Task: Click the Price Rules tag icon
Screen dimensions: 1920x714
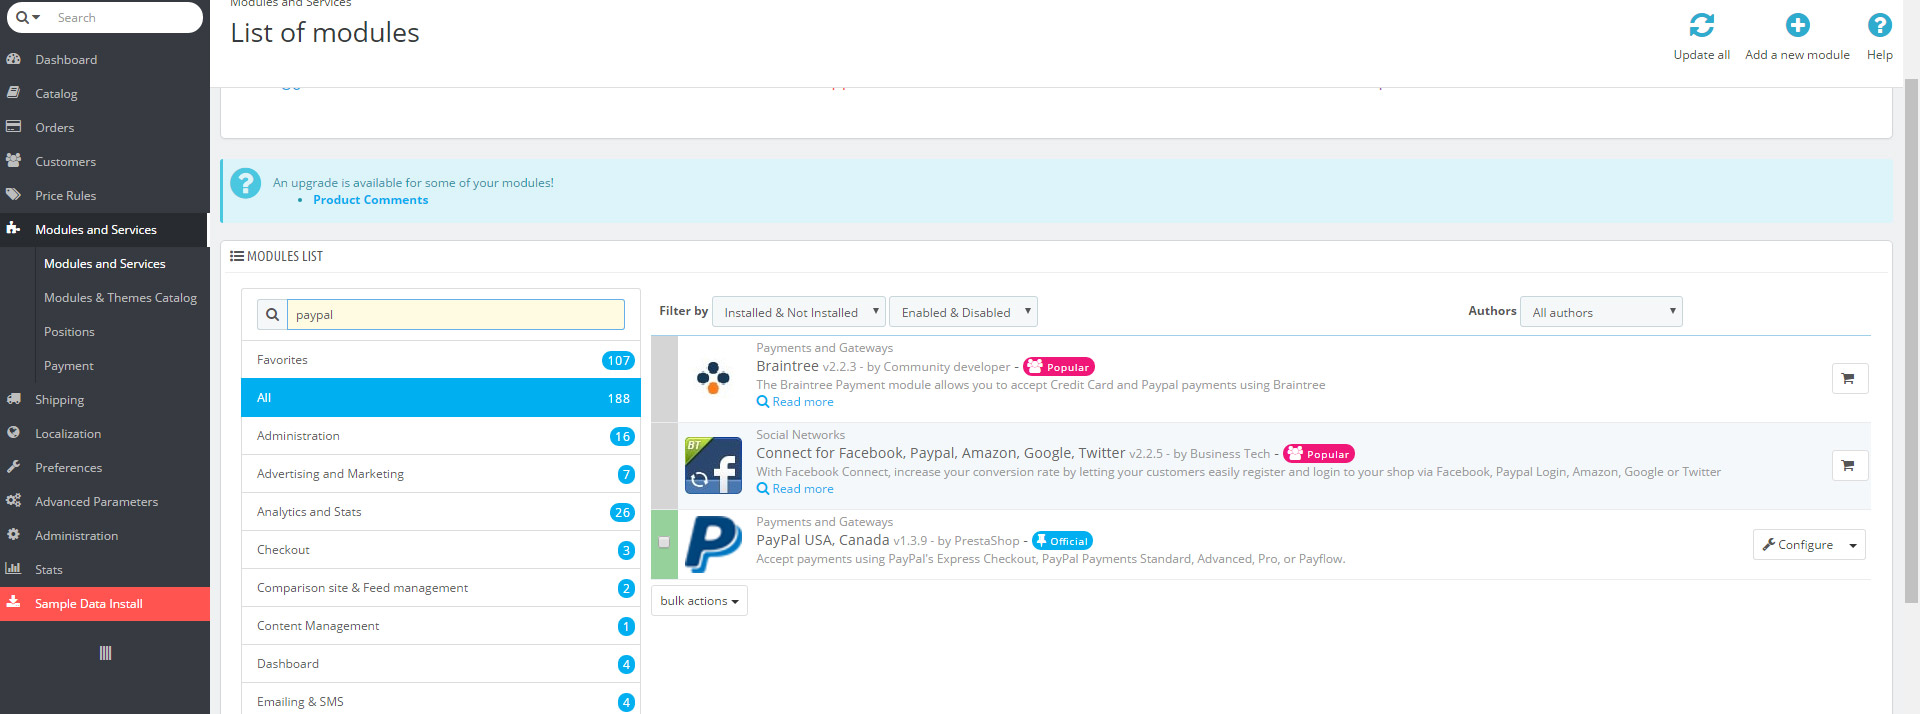Action: [14, 195]
